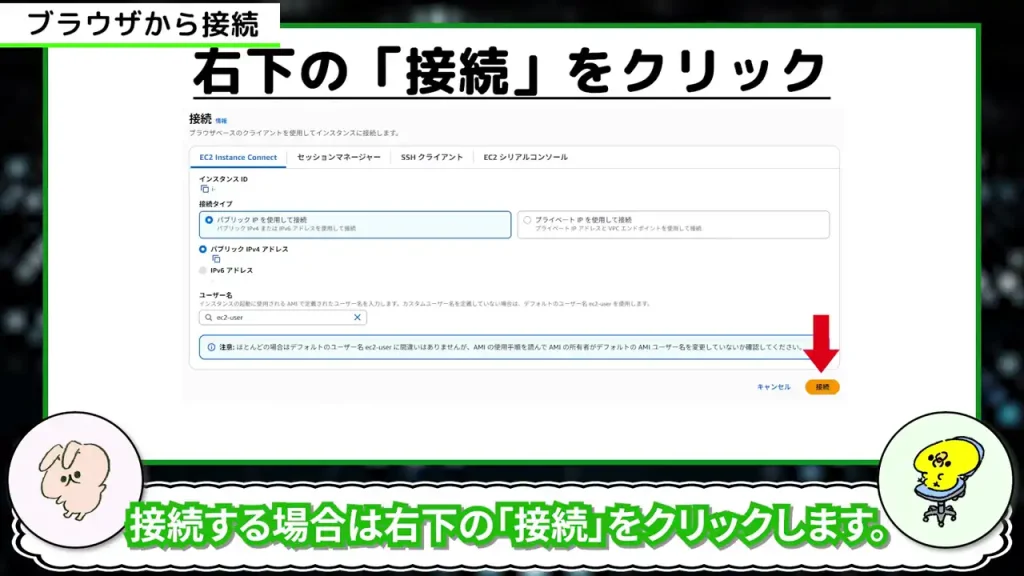Viewport: 1024px width, 576px height.
Task: Copy the instance ID with the copy icon
Action: click(x=204, y=189)
